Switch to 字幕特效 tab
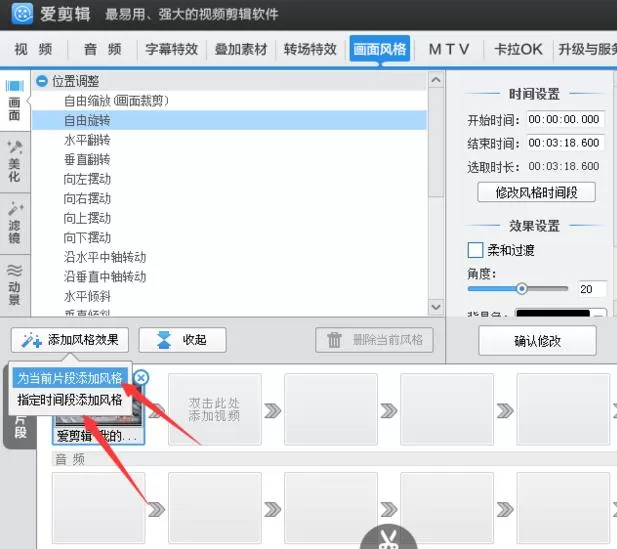The height and width of the screenshot is (549, 617). coord(171,50)
